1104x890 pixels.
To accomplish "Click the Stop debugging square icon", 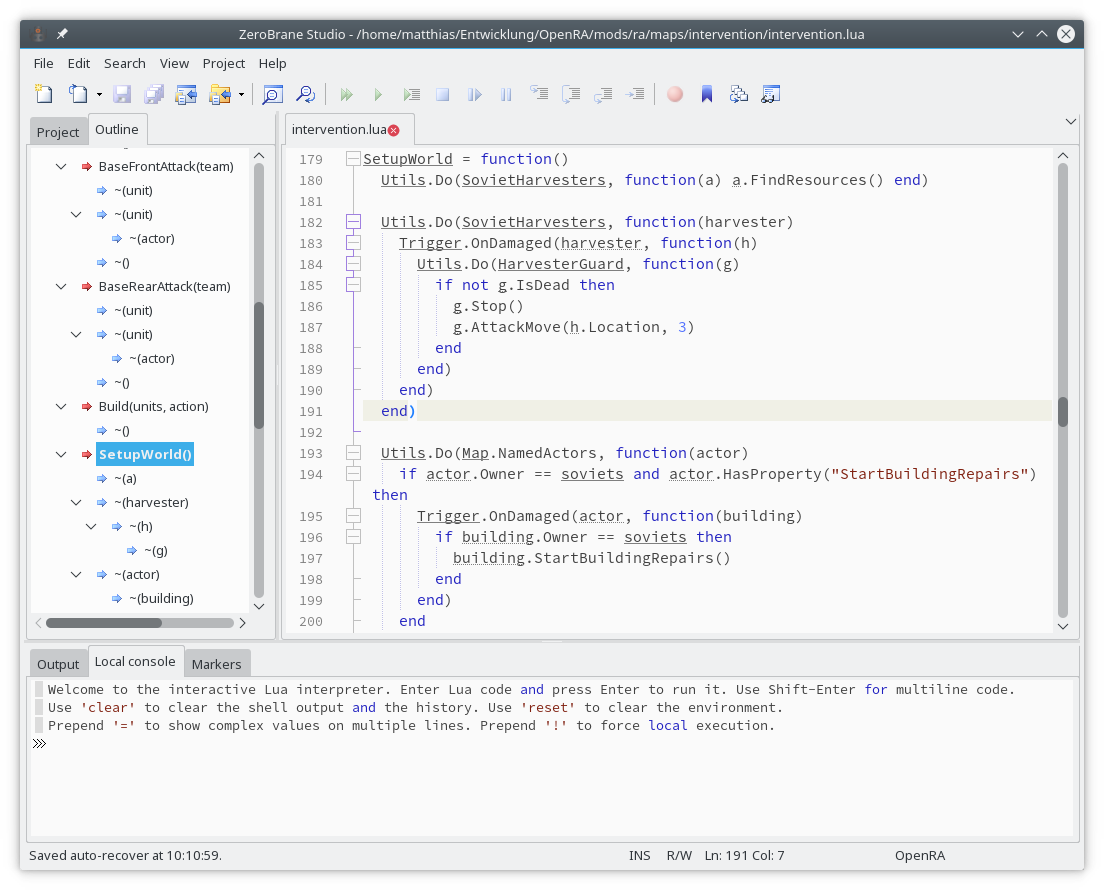I will pos(442,94).
